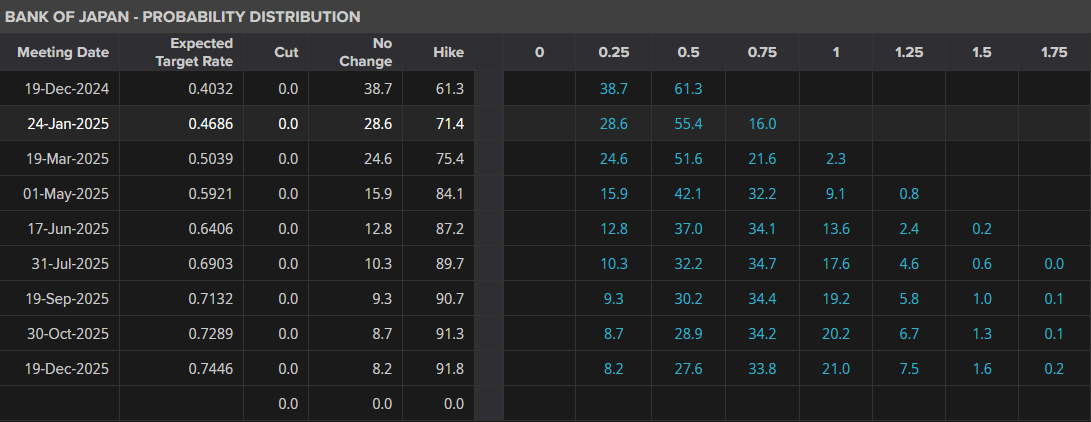Select the 01-May-2025 meeting date cell

point(67,193)
